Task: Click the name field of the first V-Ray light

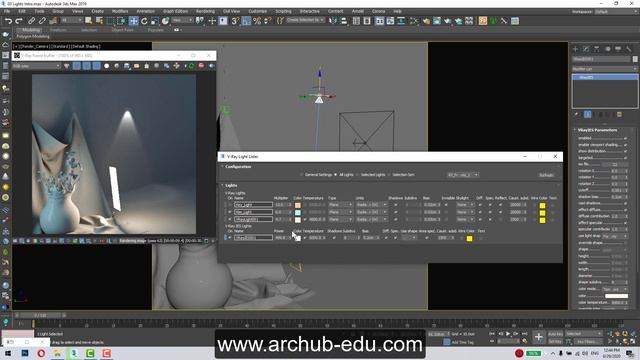Action: click(x=253, y=205)
